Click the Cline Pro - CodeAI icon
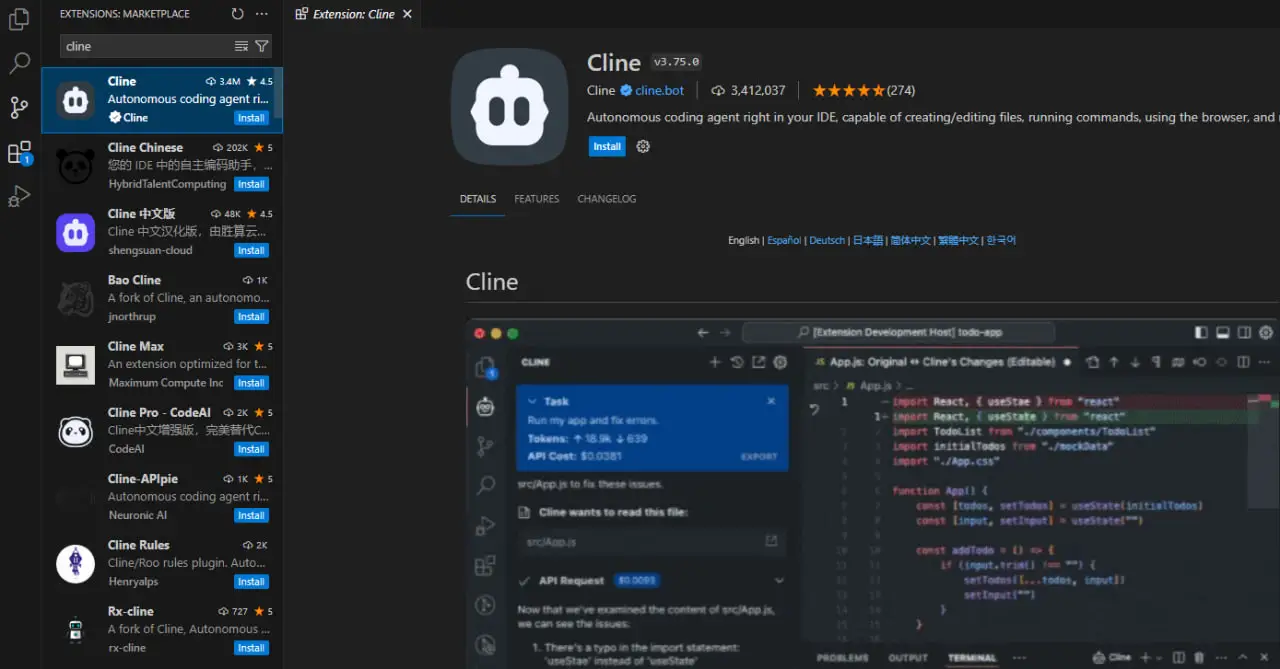1280x669 pixels. point(75,431)
